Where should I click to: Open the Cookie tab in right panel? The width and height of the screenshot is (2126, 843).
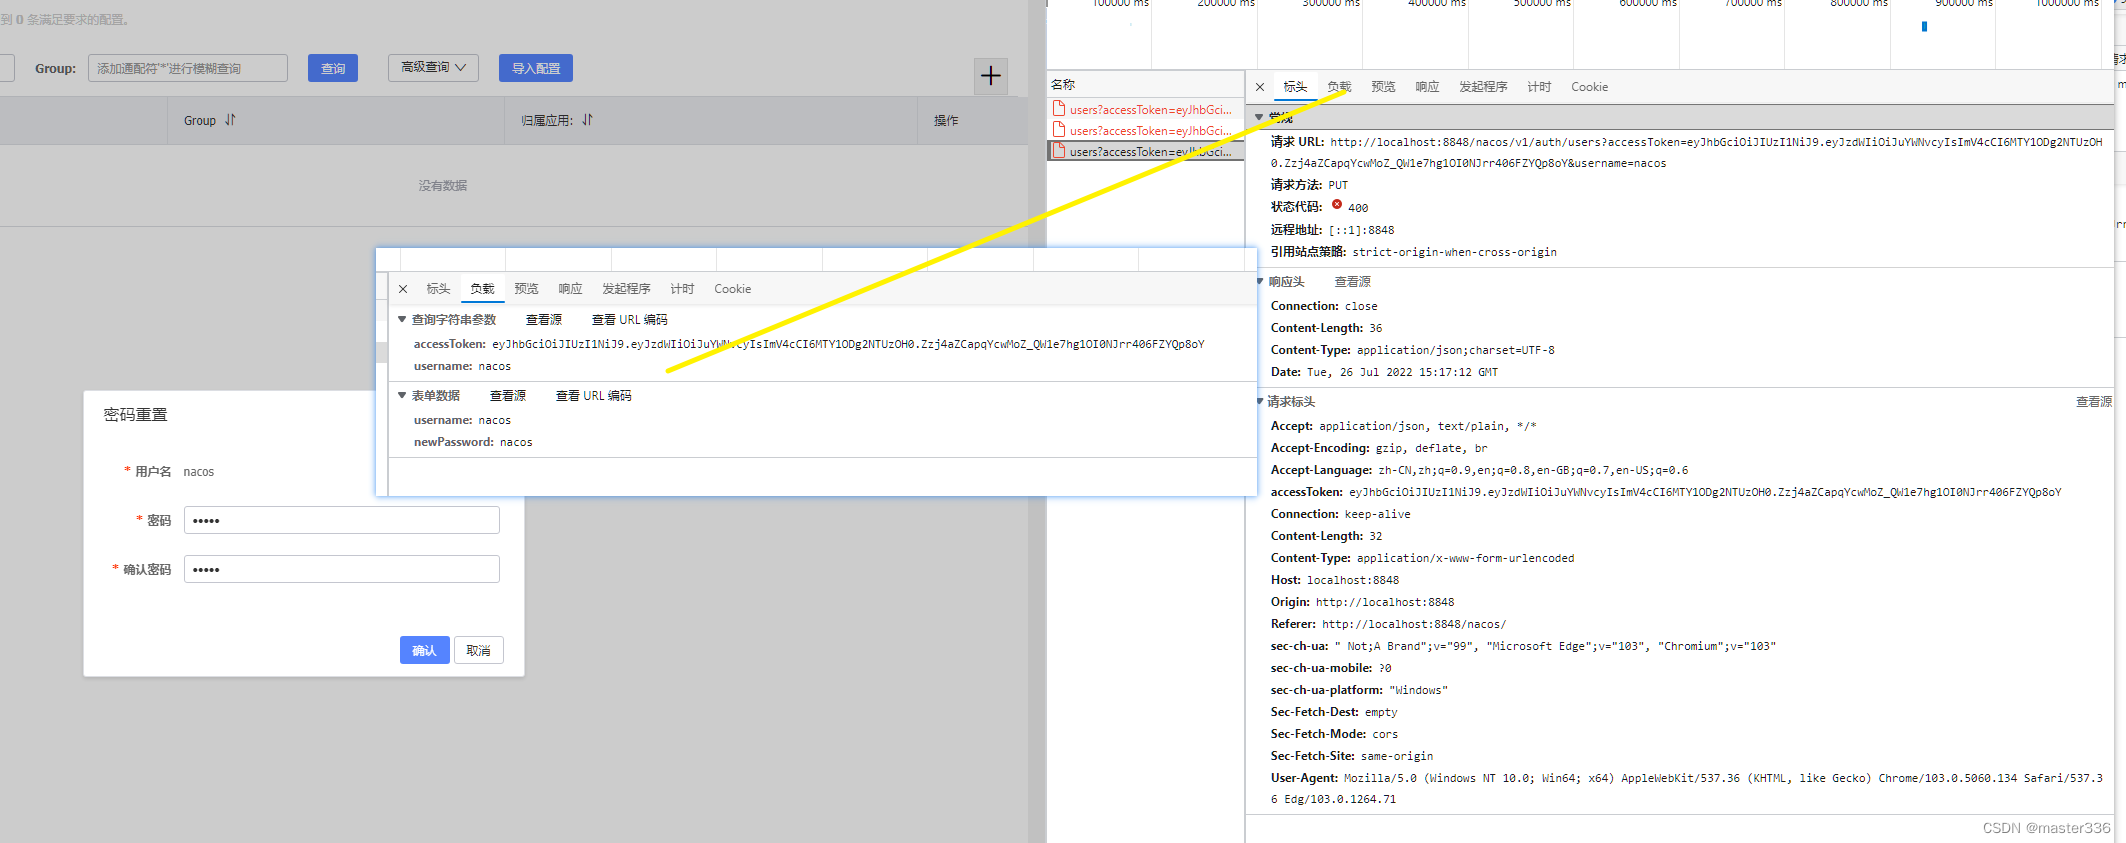[1589, 87]
